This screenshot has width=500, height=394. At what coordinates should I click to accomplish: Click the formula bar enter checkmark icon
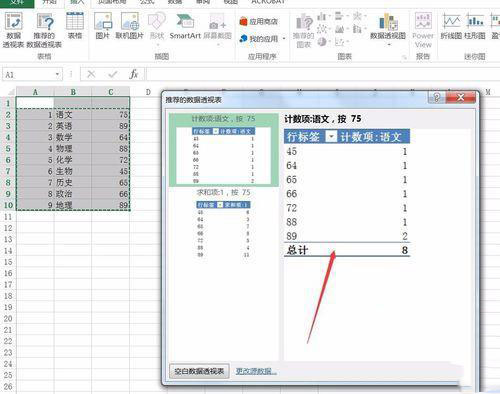pyautogui.click(x=113, y=74)
